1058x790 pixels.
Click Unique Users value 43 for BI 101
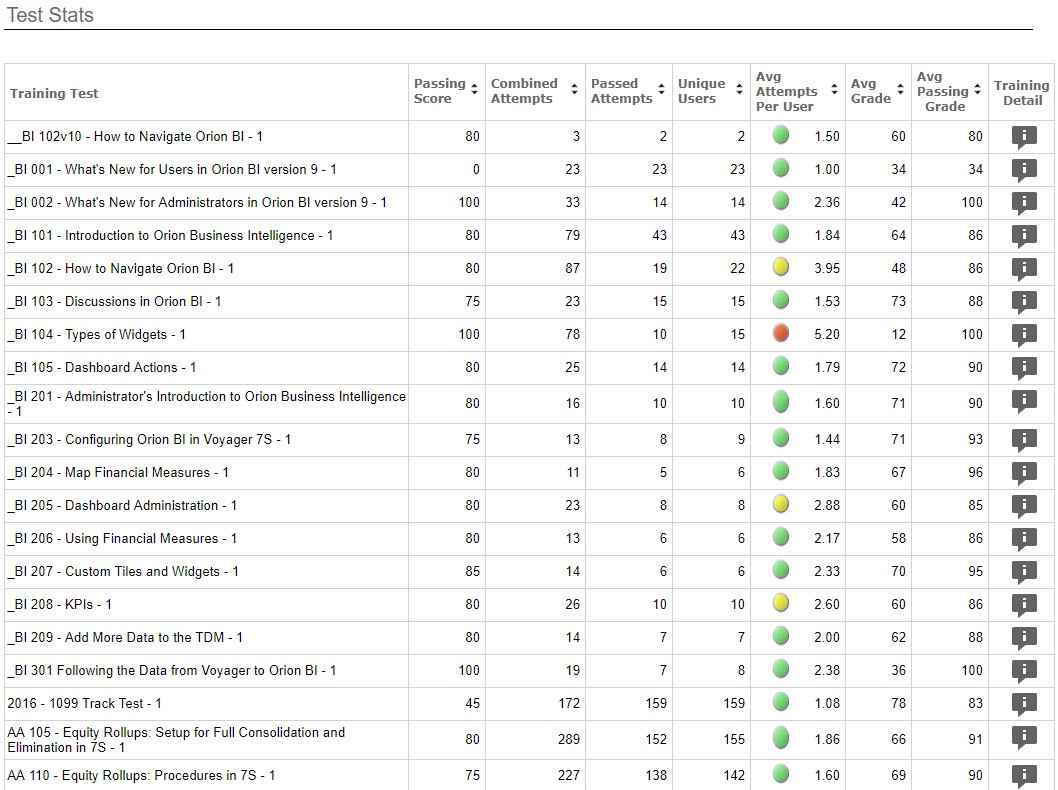(x=737, y=235)
